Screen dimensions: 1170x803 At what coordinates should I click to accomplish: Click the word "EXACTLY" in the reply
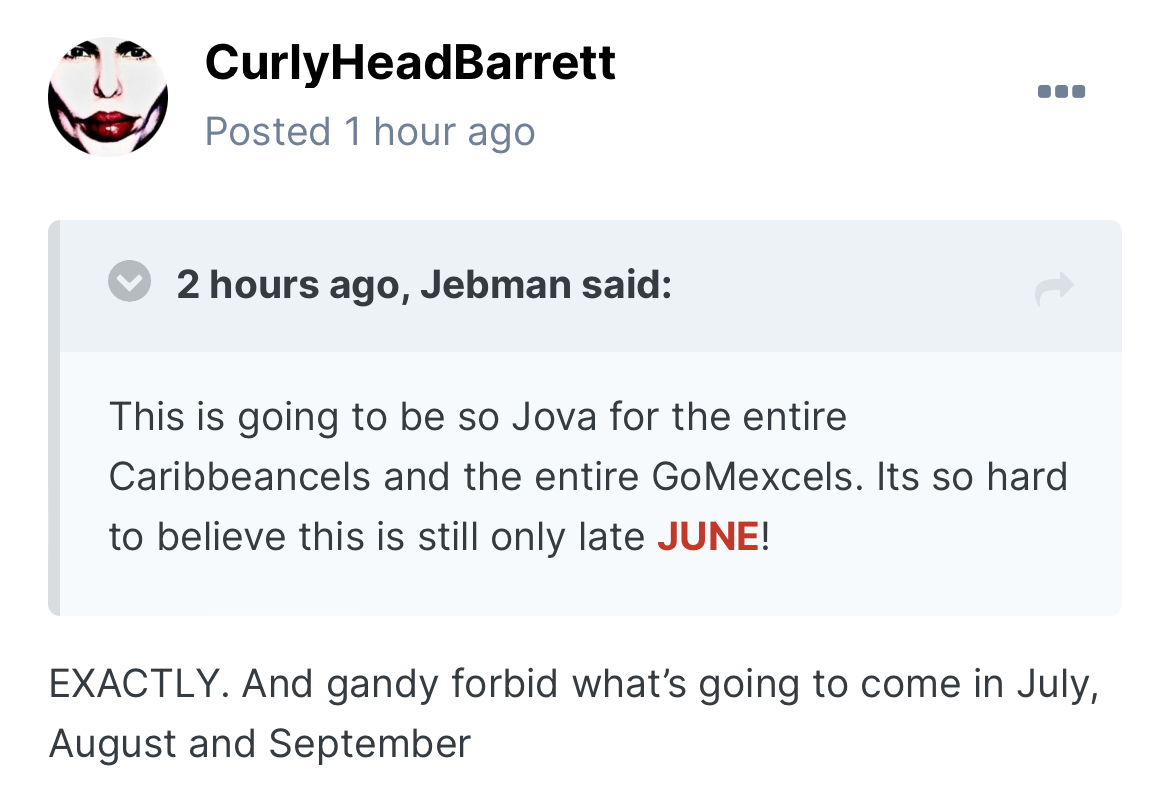[132, 687]
